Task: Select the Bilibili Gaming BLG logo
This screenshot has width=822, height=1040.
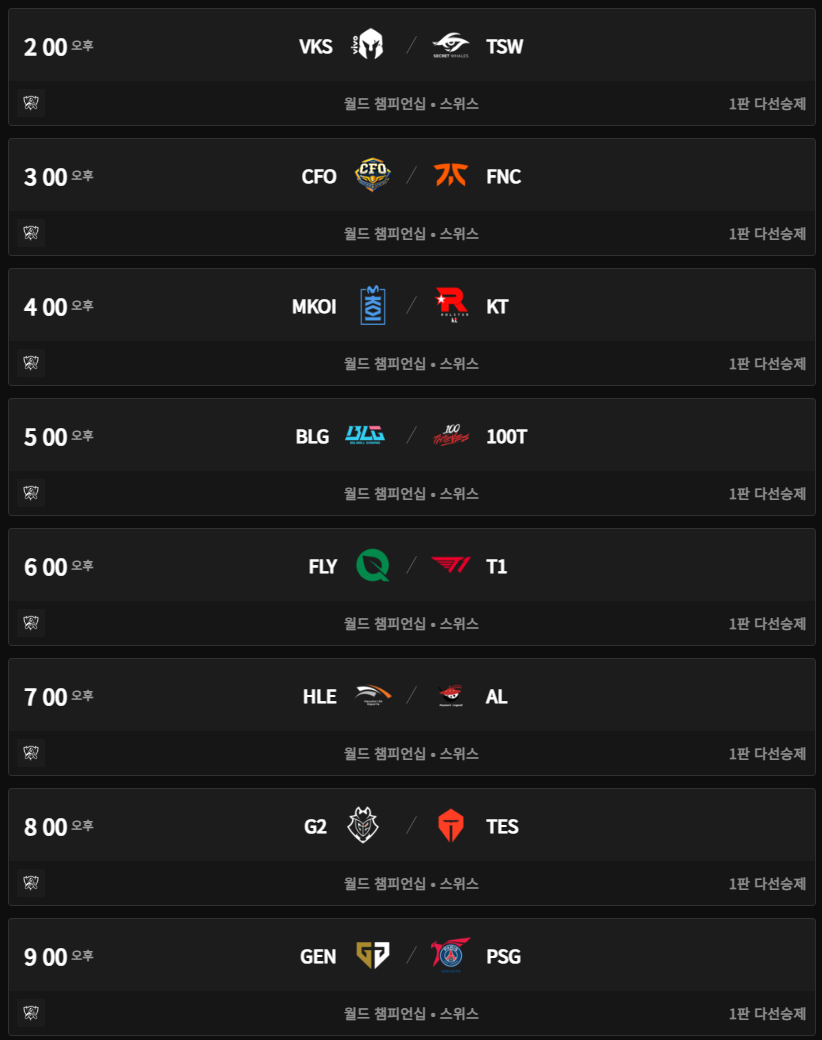Action: coord(365,436)
